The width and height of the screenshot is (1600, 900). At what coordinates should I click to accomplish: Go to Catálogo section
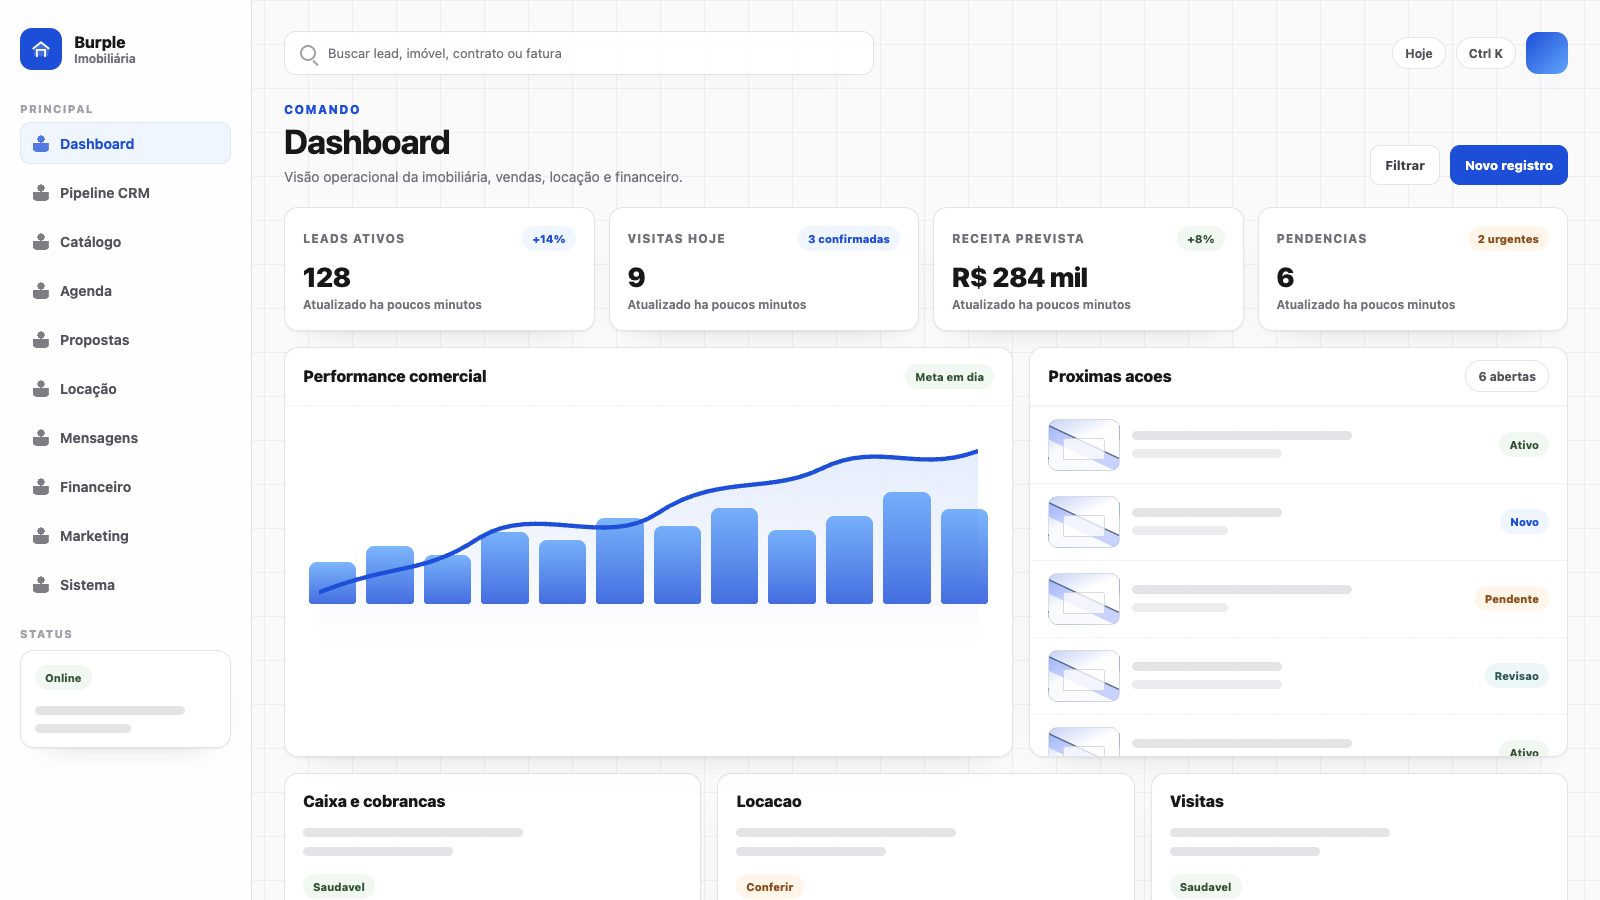pyautogui.click(x=125, y=242)
